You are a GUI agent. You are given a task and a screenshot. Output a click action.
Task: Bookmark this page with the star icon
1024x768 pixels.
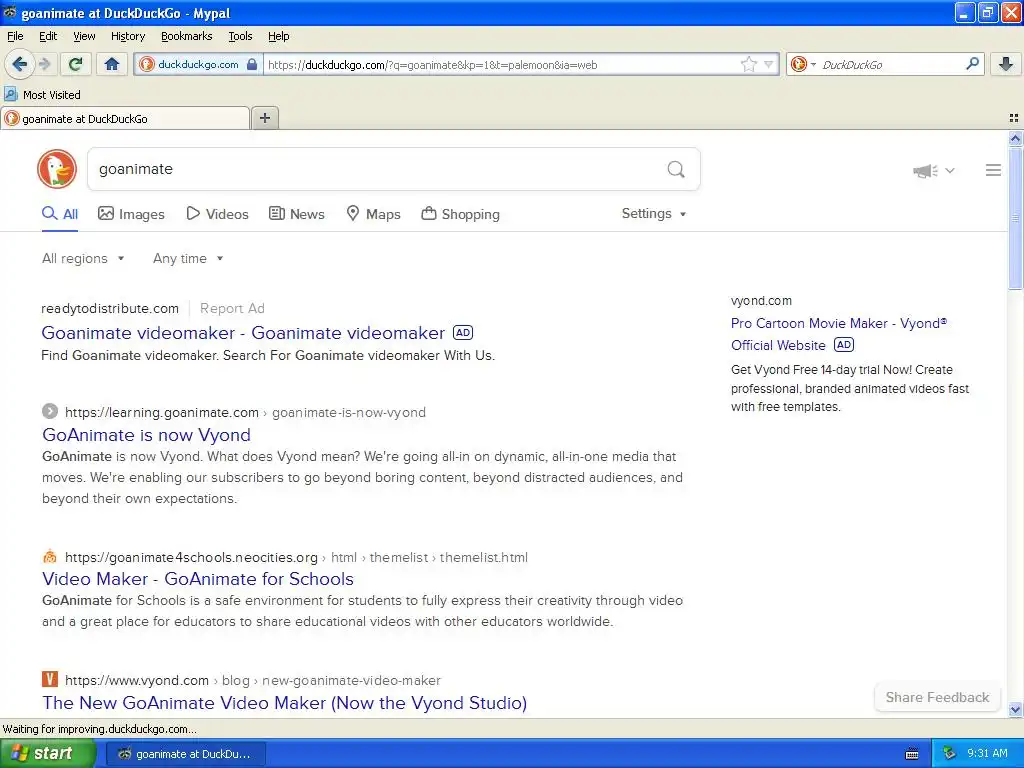[748, 64]
